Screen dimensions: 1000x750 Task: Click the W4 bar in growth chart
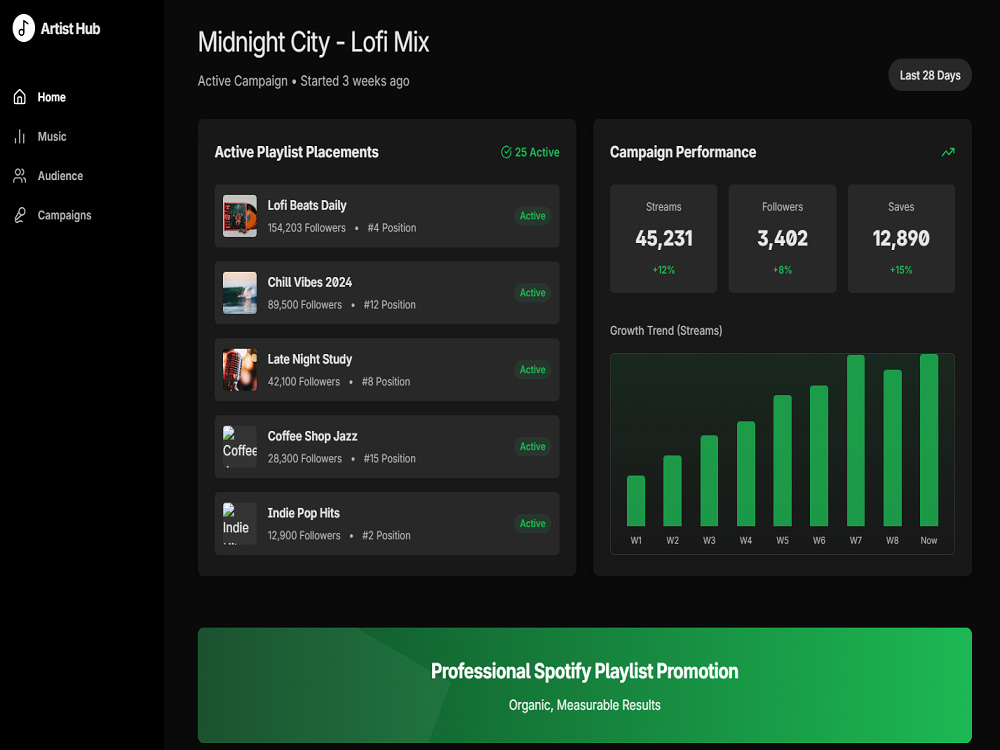746,474
